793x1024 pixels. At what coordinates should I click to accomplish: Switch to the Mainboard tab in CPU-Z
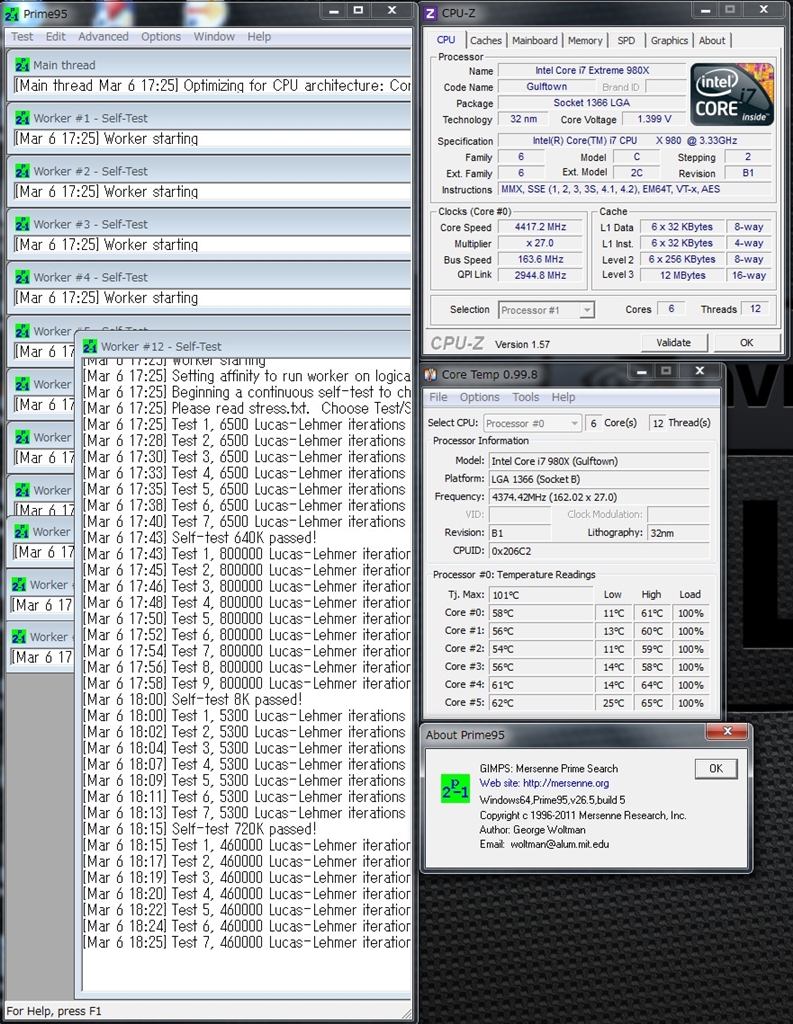535,41
